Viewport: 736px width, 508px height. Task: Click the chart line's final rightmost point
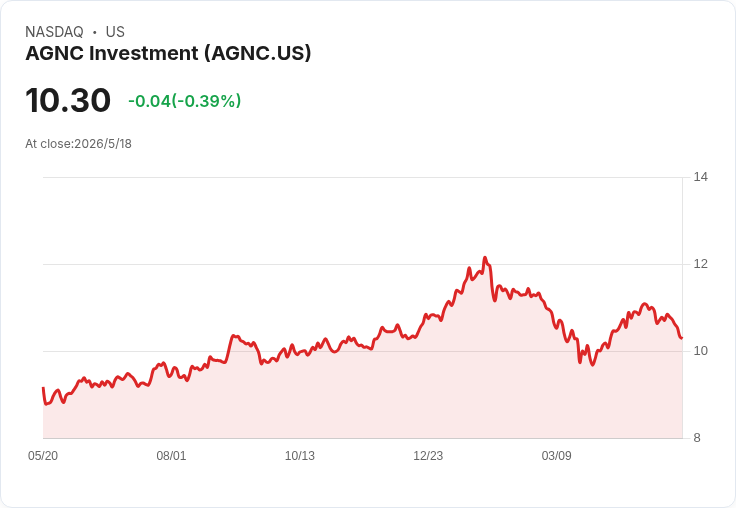tap(682, 338)
